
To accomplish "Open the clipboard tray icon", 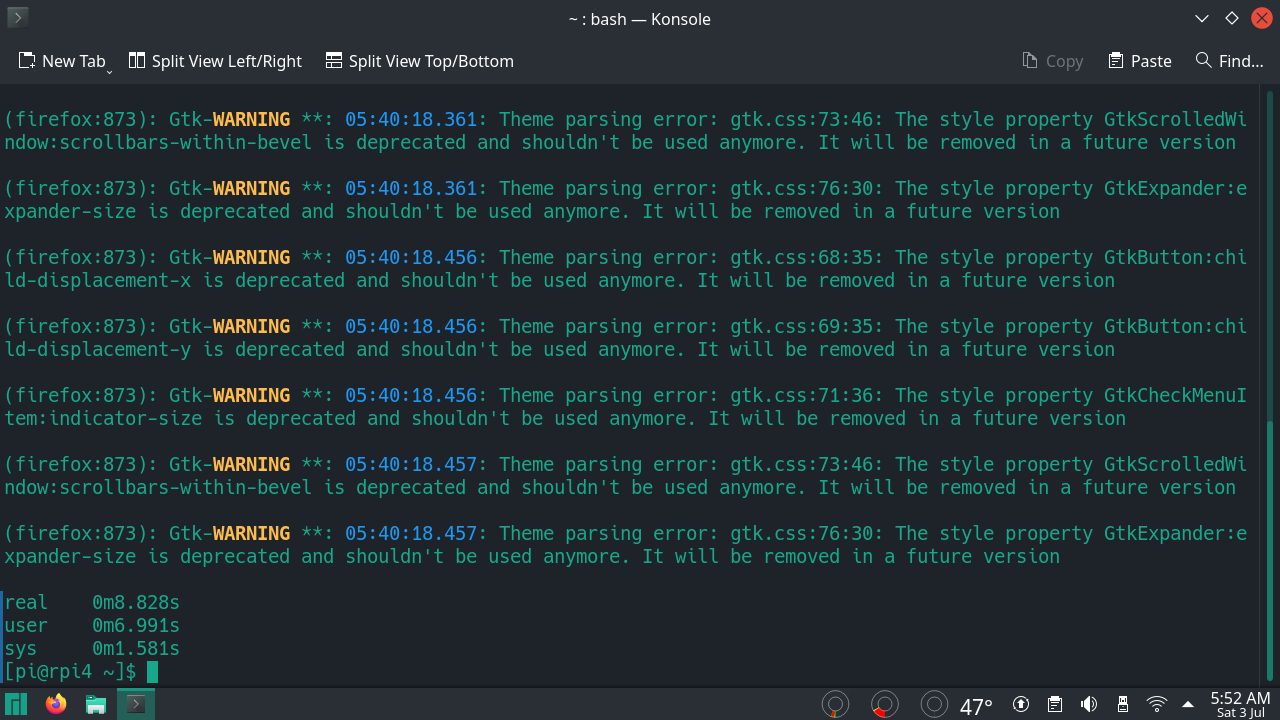I will coord(1055,705).
